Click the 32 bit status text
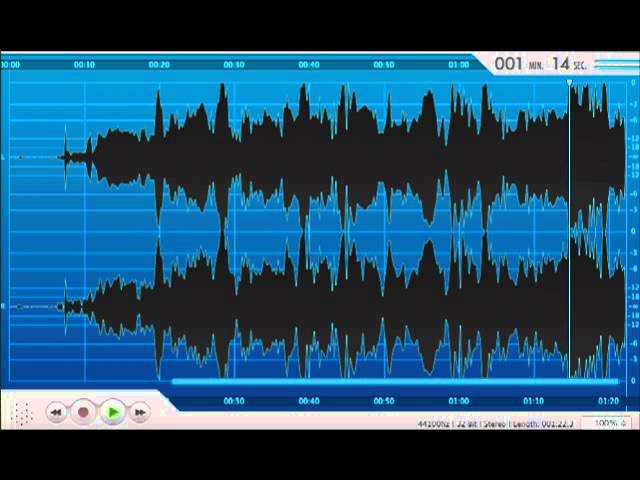640x480 pixels. pos(467,424)
